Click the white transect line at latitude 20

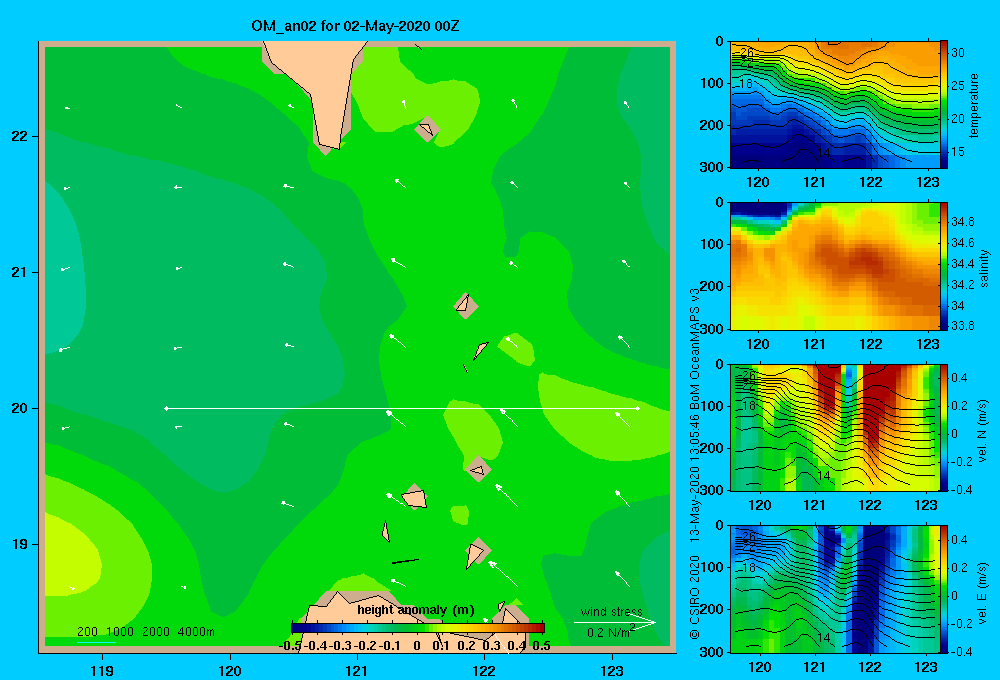click(x=402, y=408)
